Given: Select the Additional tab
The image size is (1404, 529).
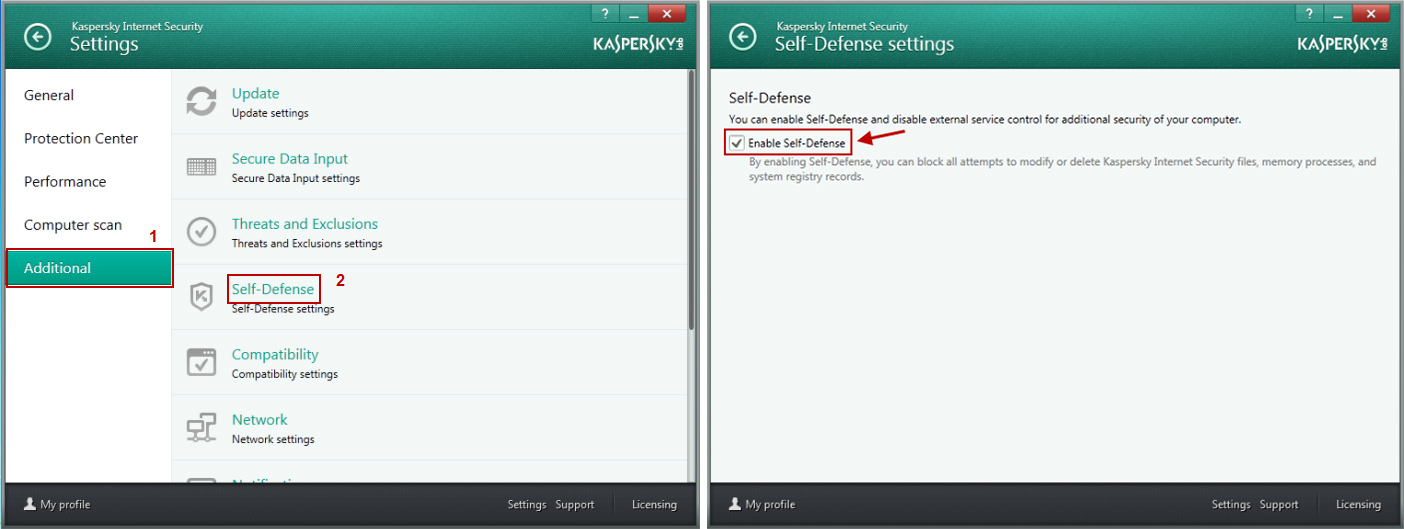Looking at the screenshot, I should (89, 268).
